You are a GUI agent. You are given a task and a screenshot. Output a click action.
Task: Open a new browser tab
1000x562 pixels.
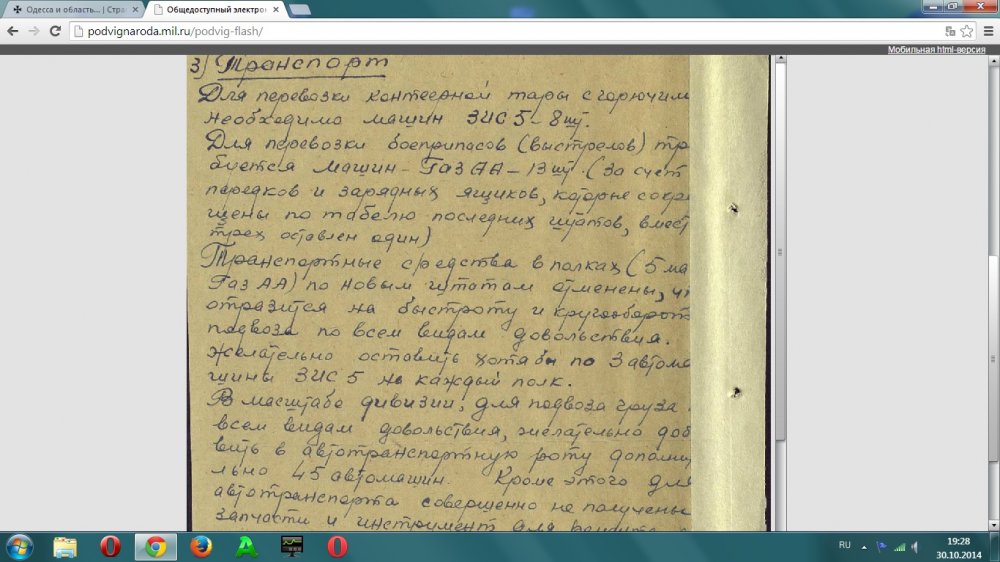point(299,10)
